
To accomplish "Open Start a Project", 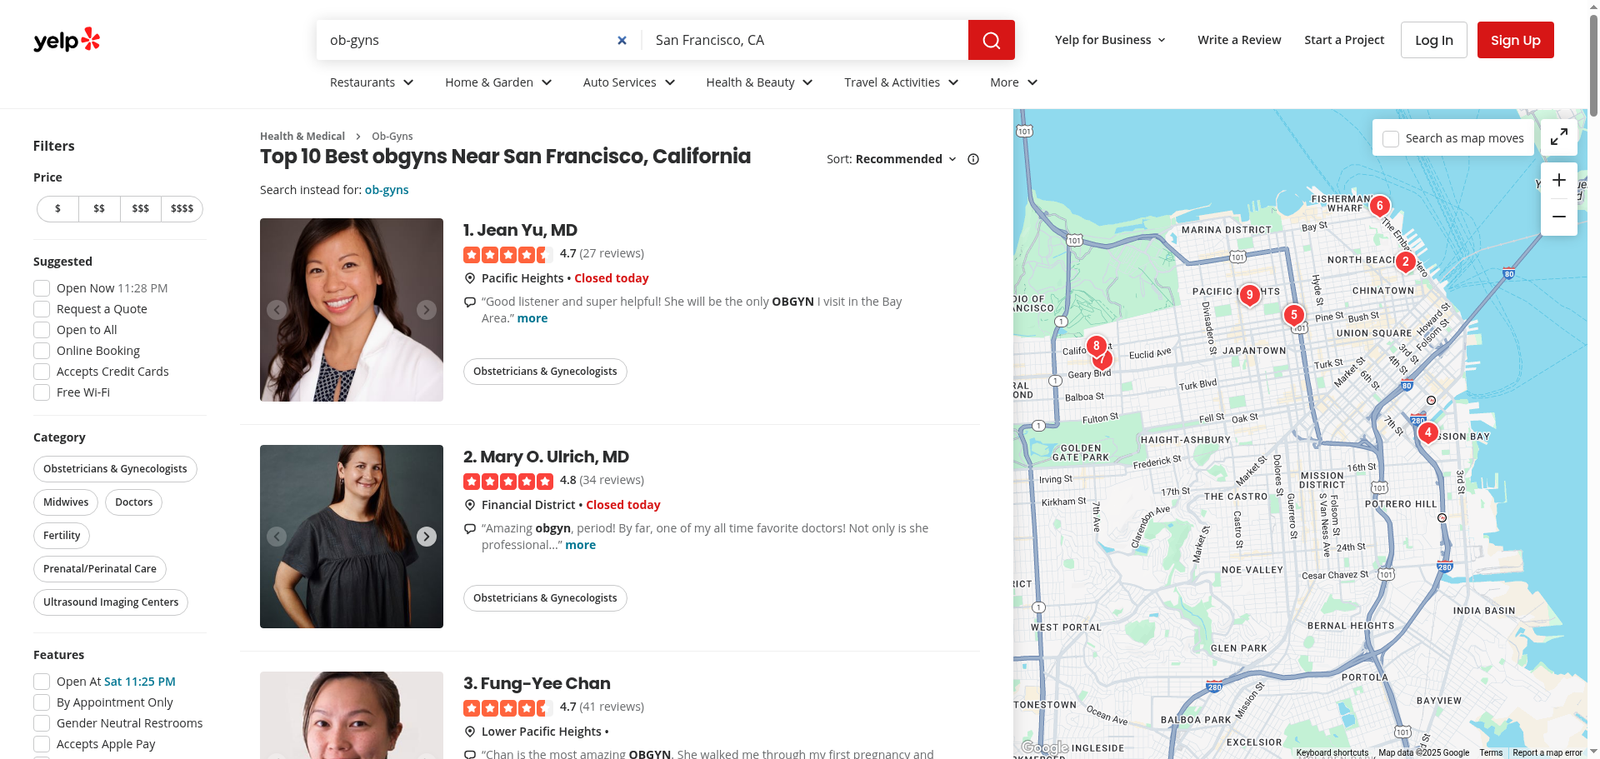I will coord(1344,40).
